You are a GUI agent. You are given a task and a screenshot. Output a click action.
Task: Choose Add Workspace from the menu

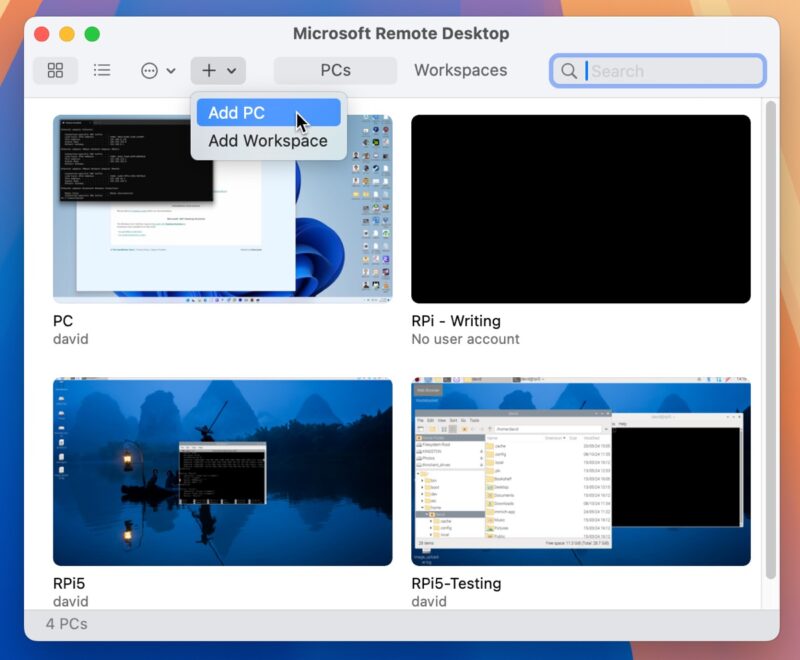click(267, 141)
